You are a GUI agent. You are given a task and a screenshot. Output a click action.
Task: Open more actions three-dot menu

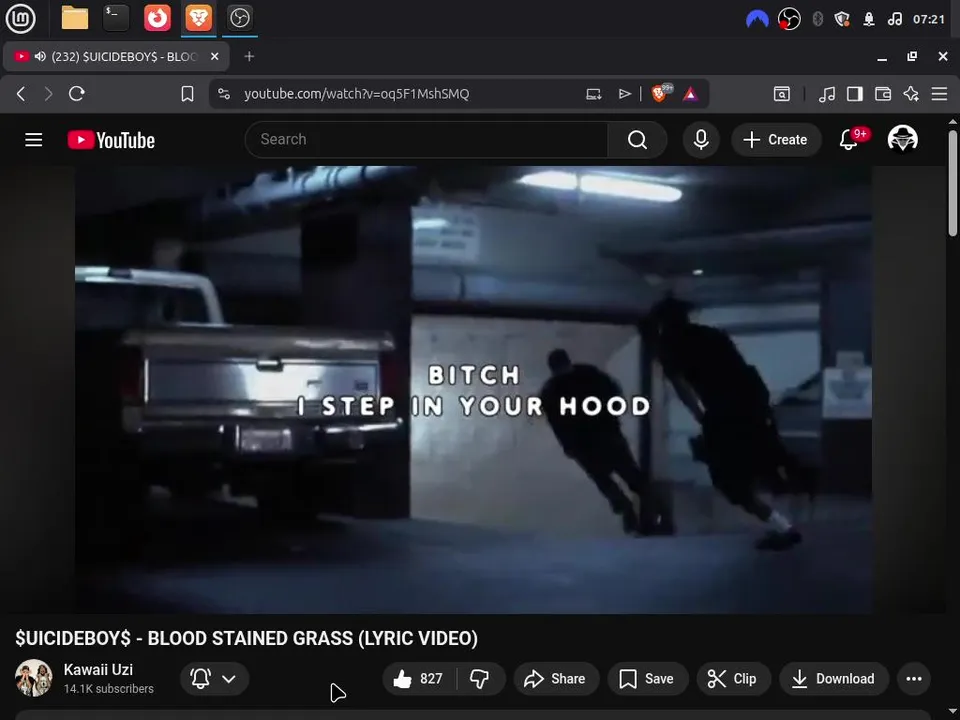(x=913, y=678)
